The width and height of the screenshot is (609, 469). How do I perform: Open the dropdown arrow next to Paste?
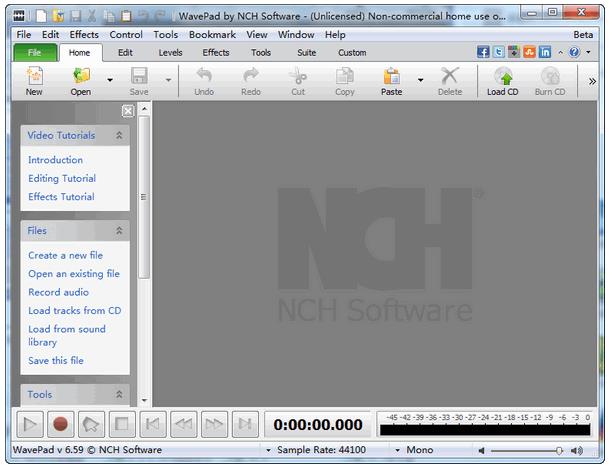tap(420, 80)
